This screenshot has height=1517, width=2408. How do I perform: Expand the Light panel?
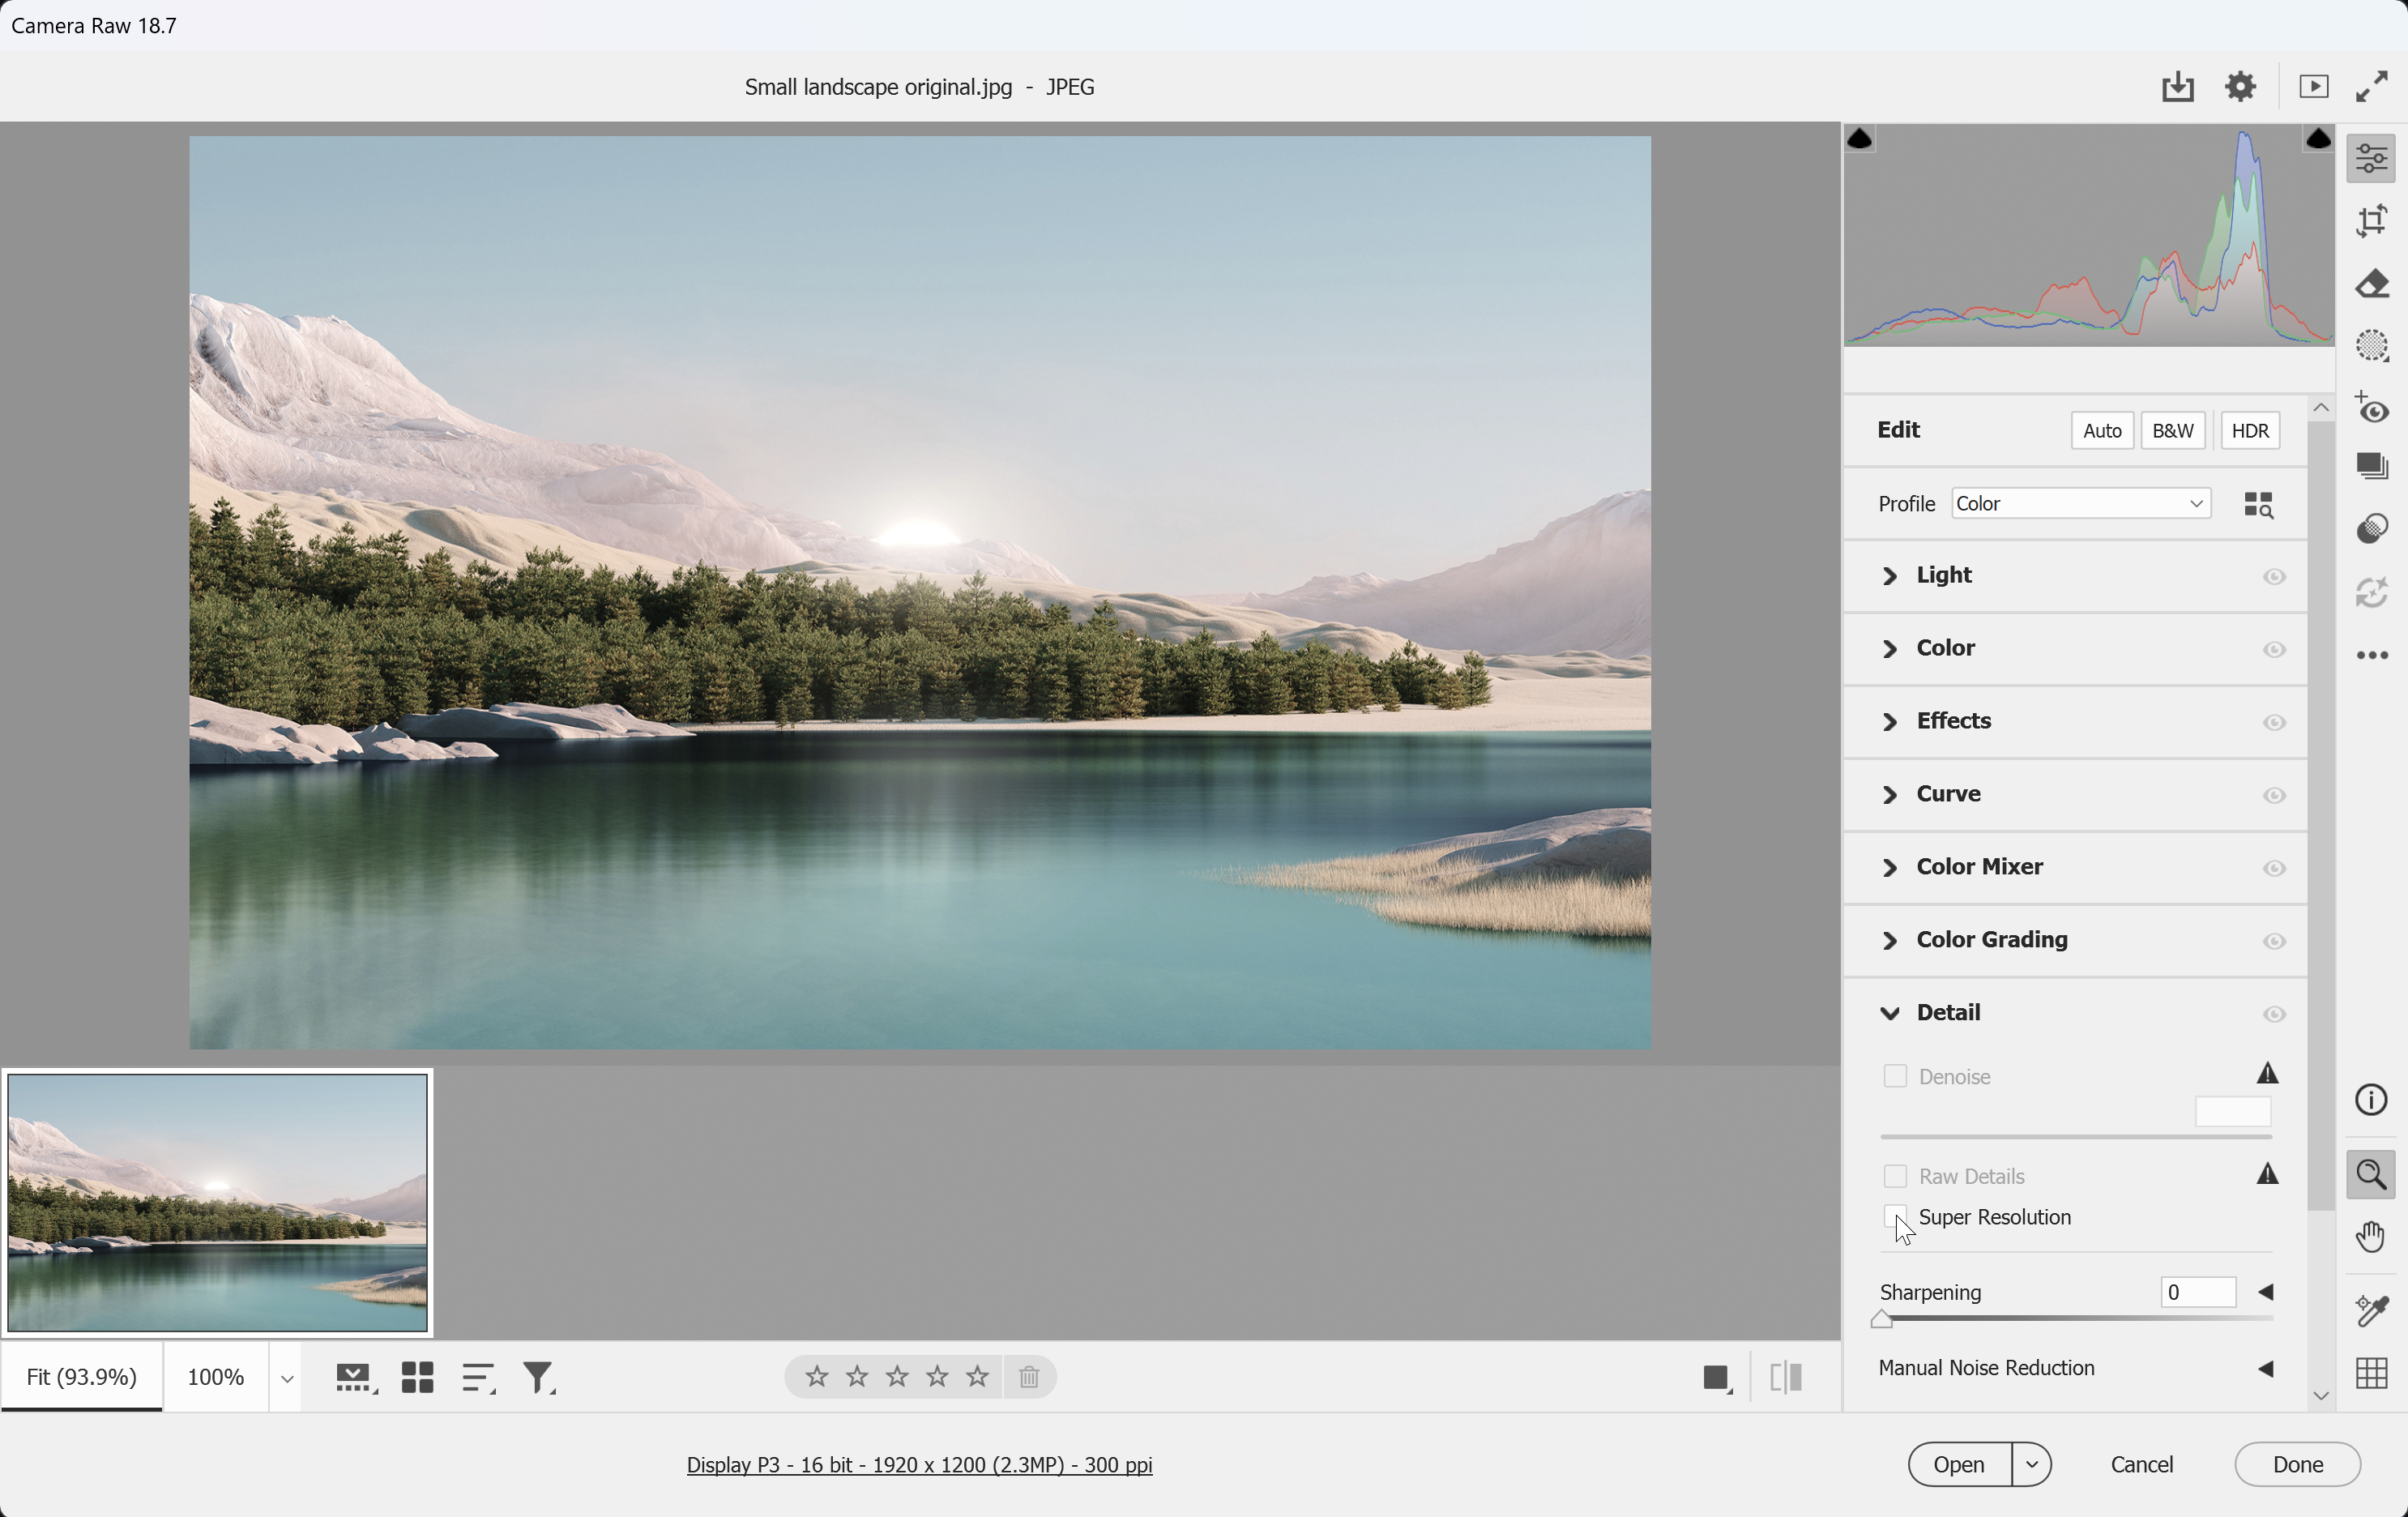point(1889,576)
